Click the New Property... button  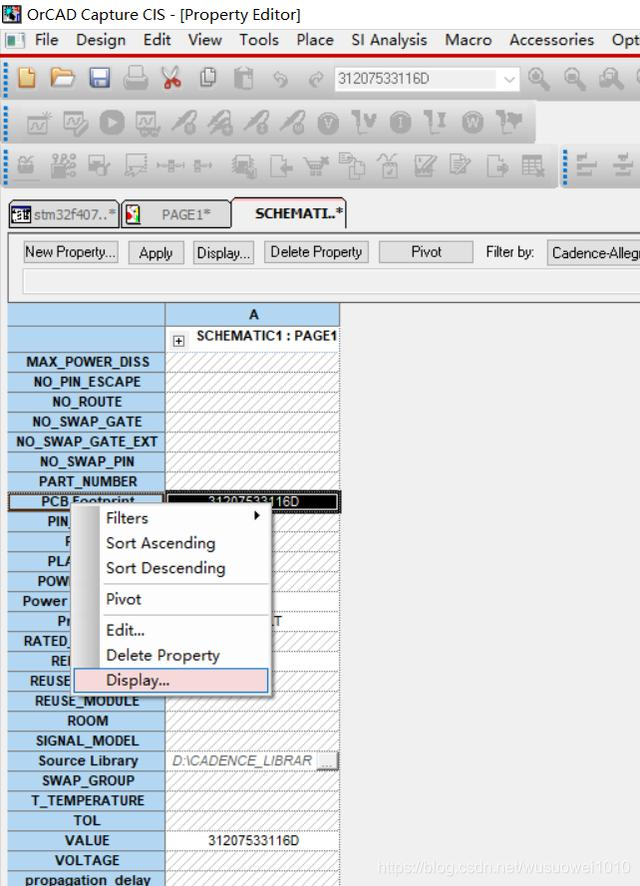tap(70, 253)
